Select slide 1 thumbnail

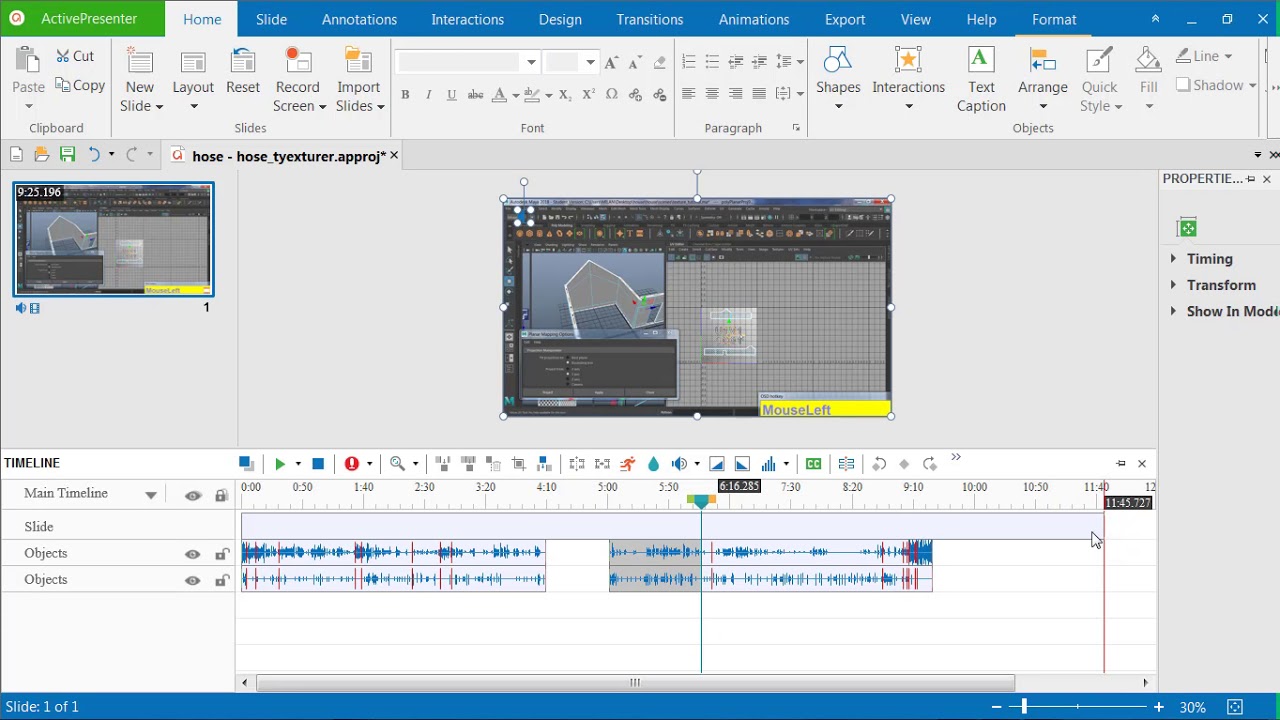[x=113, y=240]
